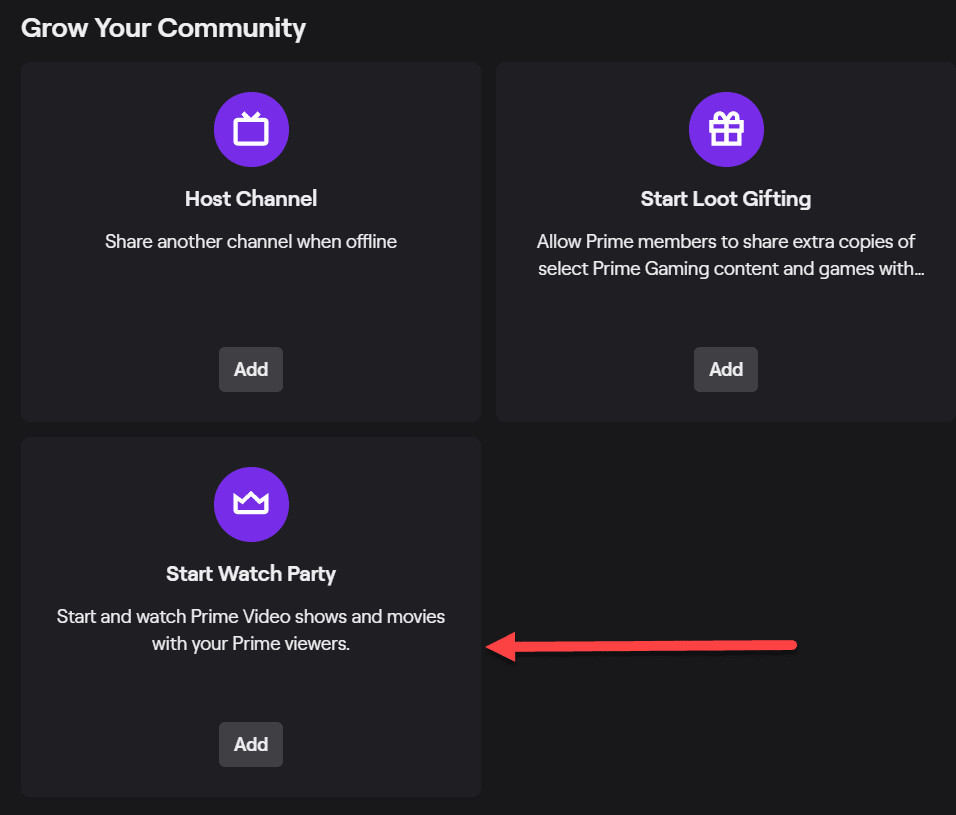Open the Start Watch Party title
The width and height of the screenshot is (956, 815).
coord(251,573)
